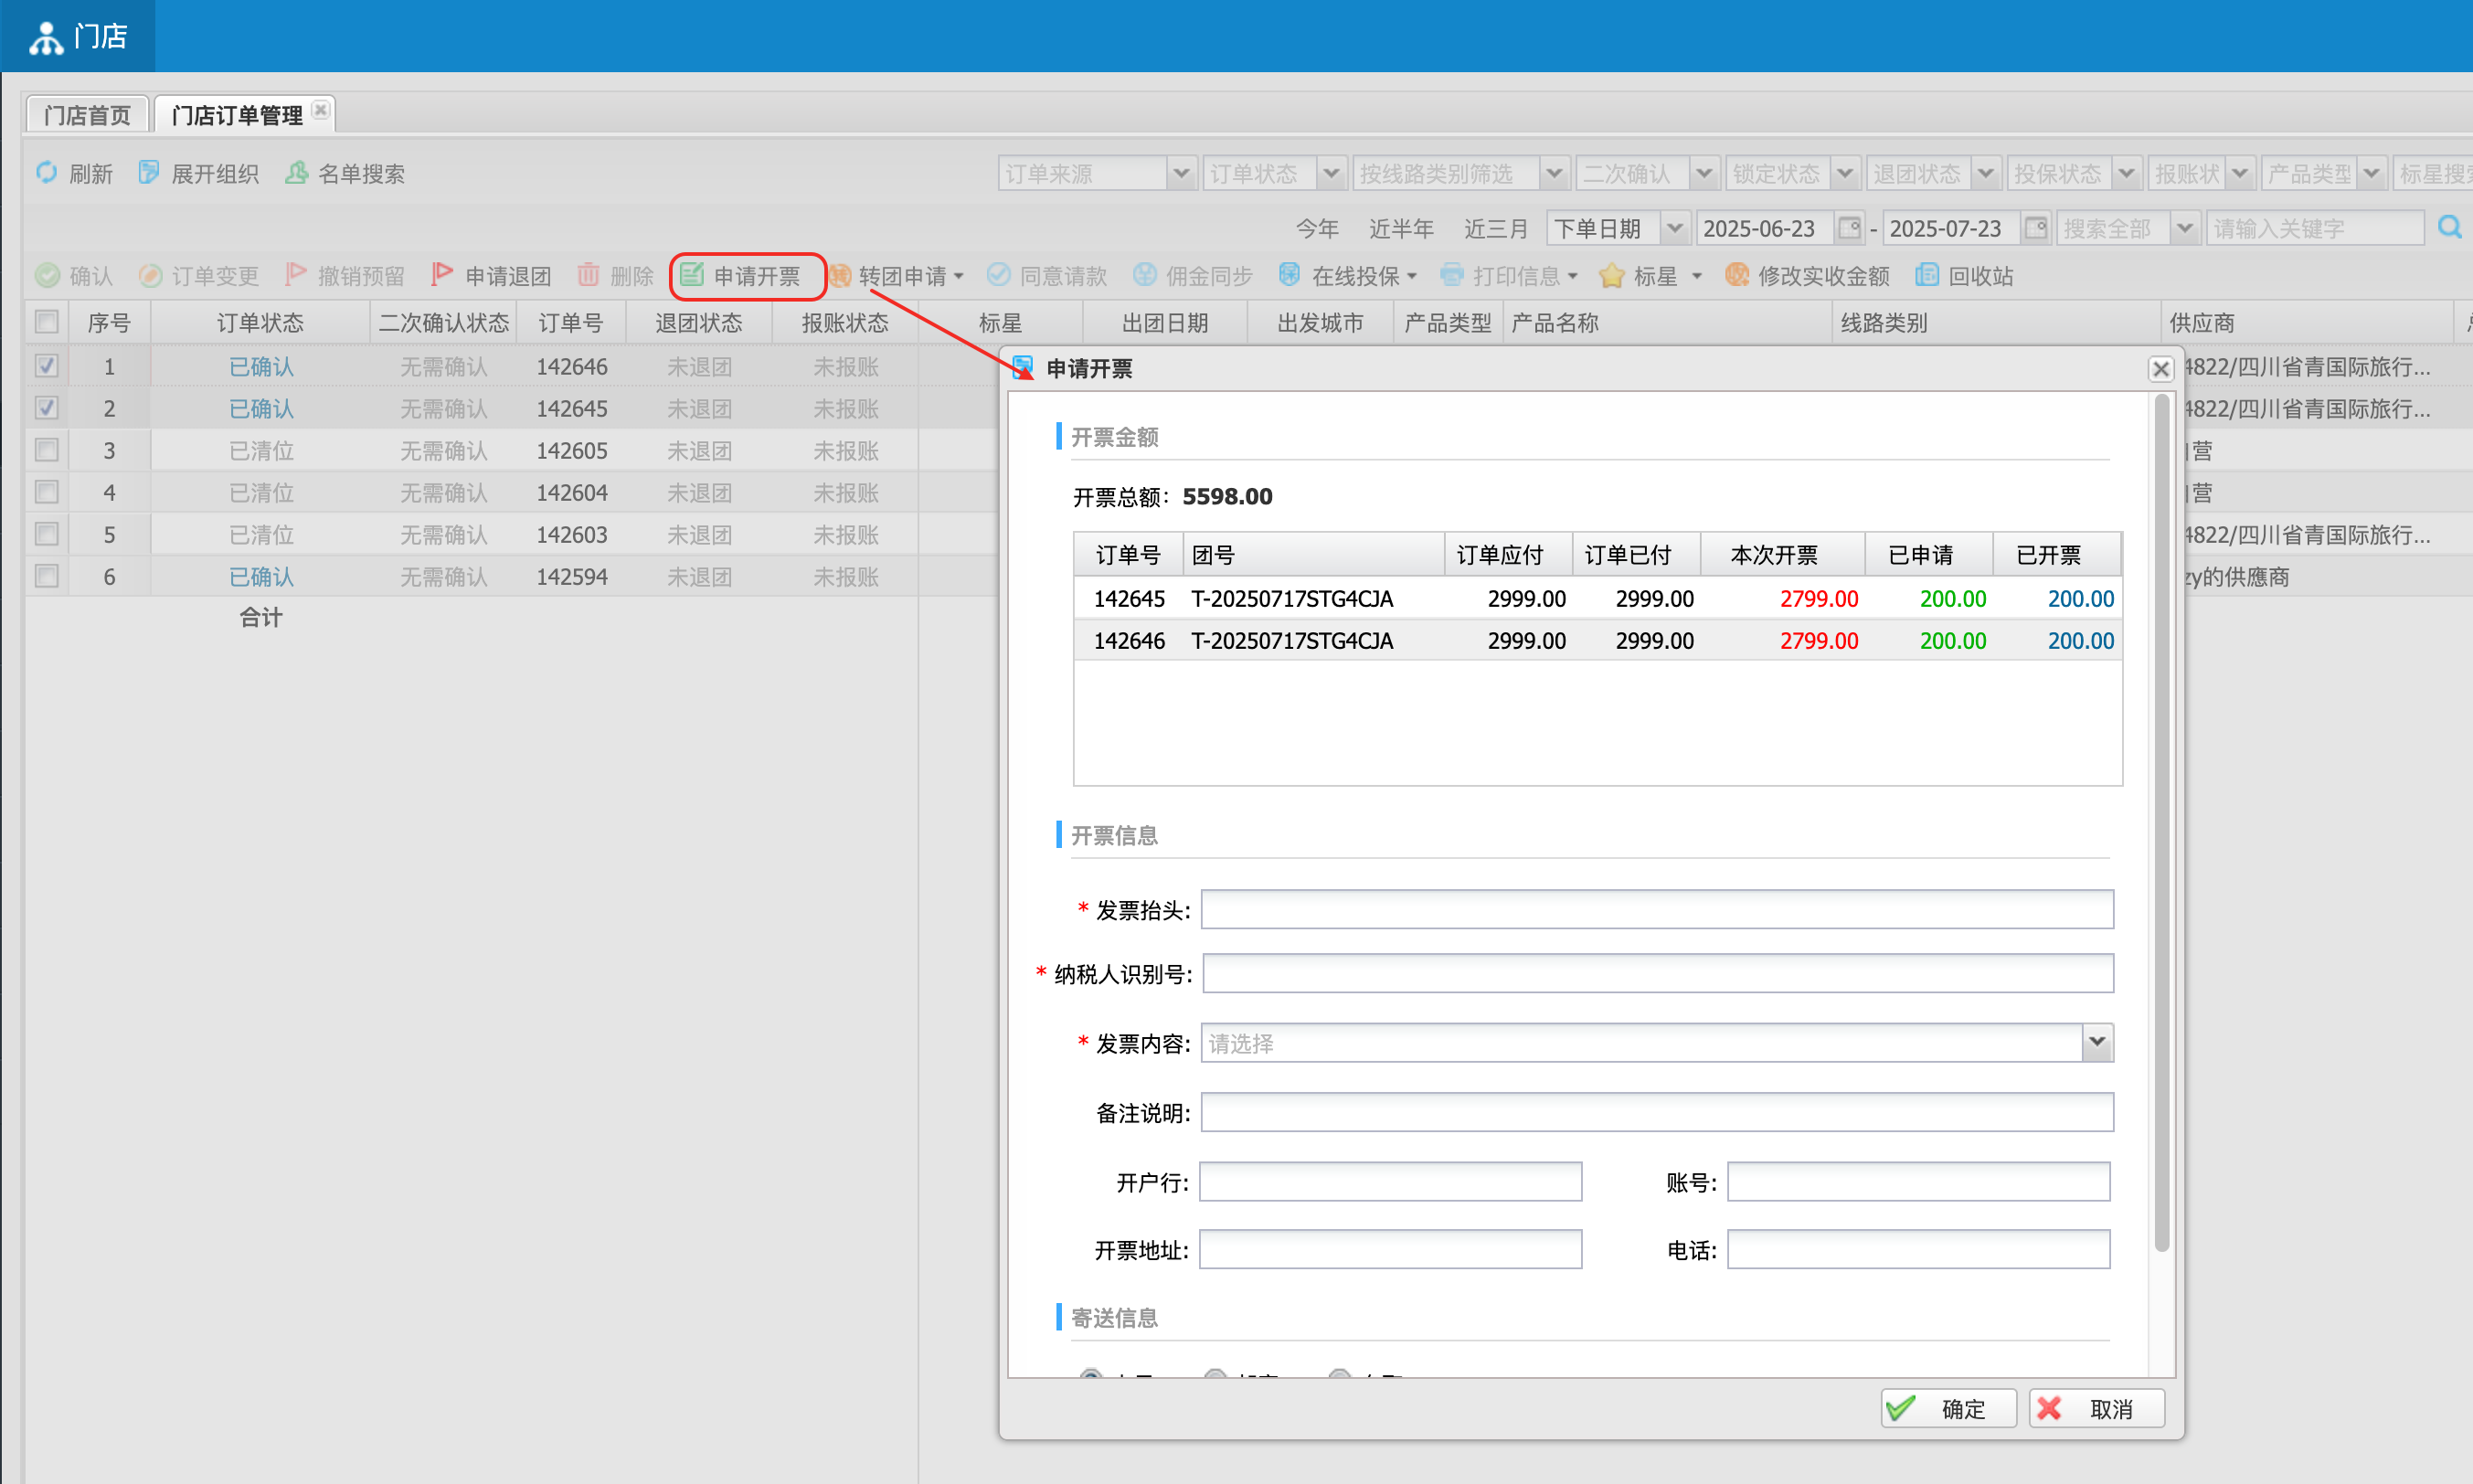Click in the 备注说明 input field

[1657, 1112]
